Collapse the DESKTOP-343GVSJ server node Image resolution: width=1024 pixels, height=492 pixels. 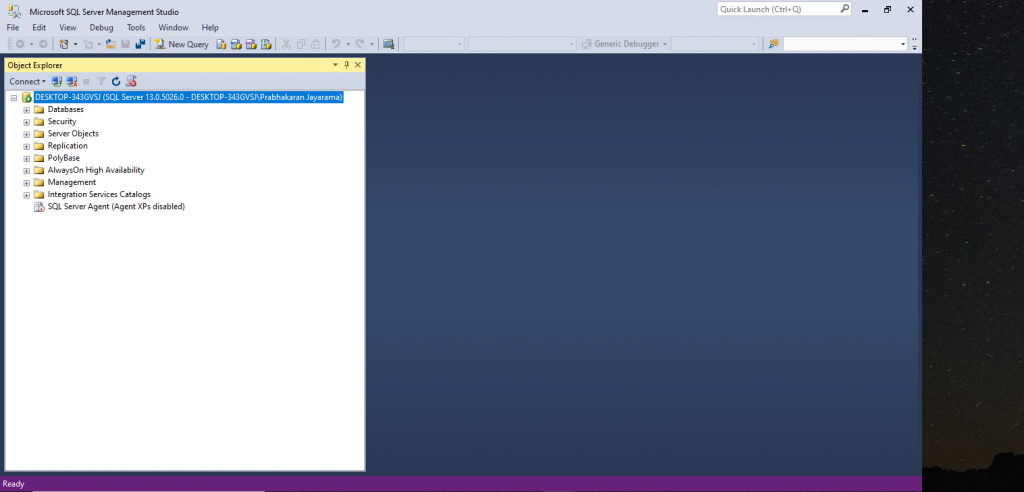(14, 97)
